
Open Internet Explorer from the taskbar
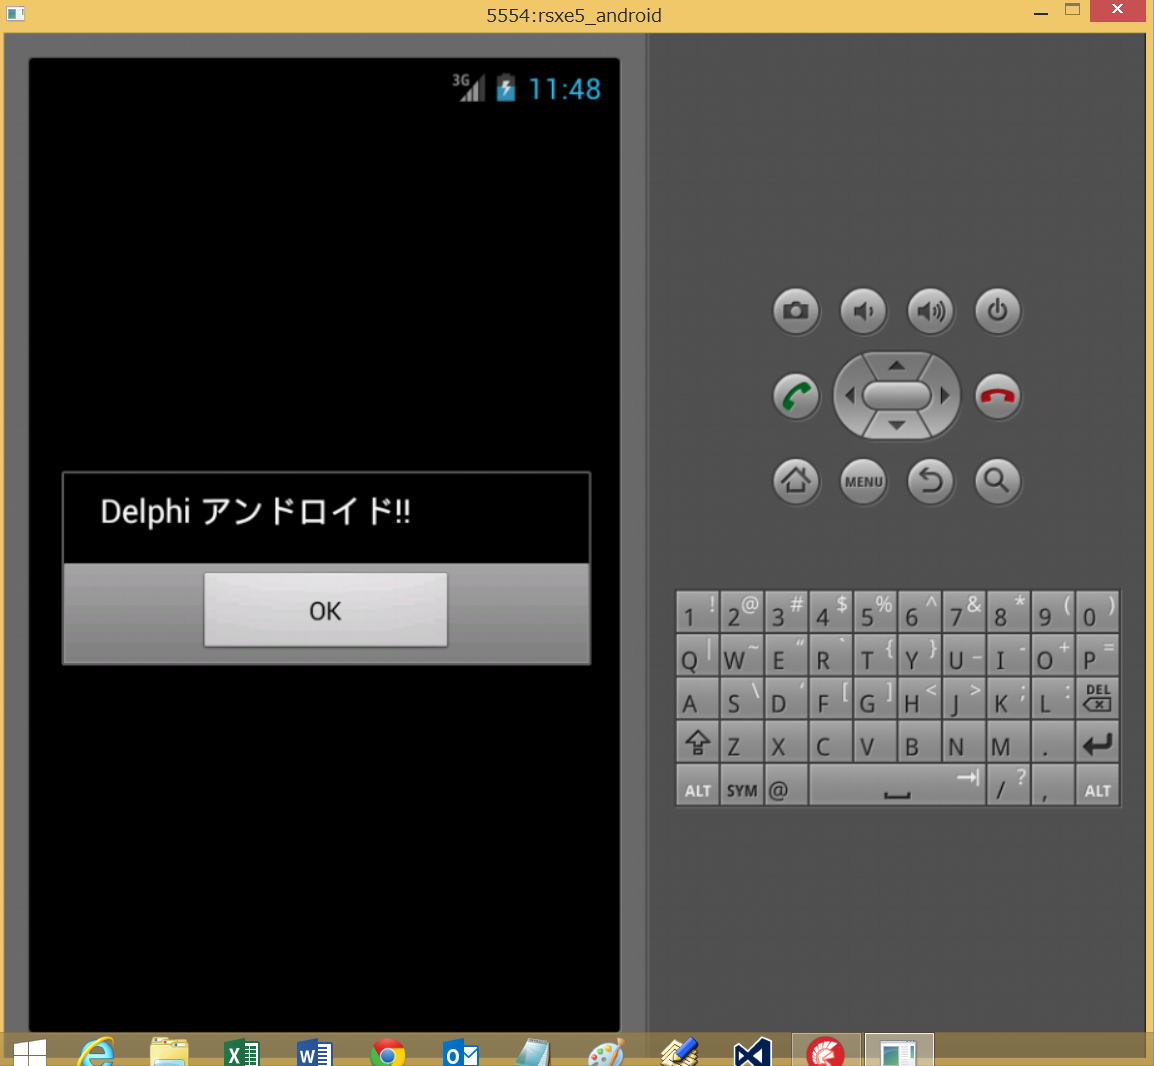(x=96, y=1053)
